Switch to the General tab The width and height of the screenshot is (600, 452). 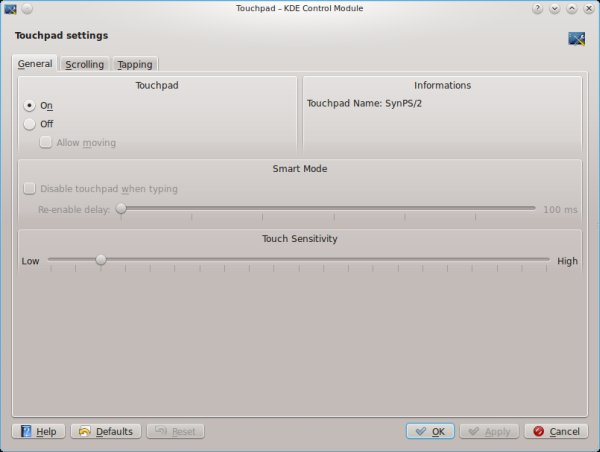pos(35,64)
